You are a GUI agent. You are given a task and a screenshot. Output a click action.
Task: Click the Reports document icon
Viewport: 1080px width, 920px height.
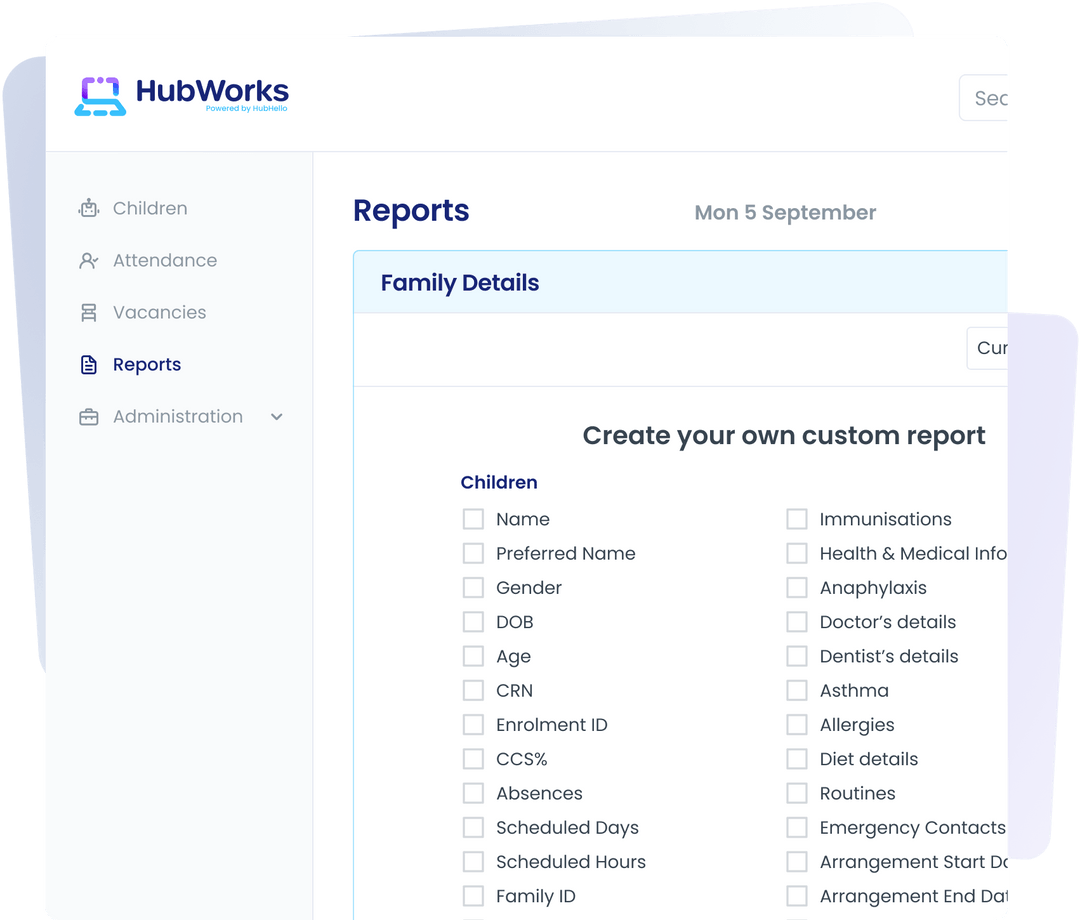[x=89, y=364]
